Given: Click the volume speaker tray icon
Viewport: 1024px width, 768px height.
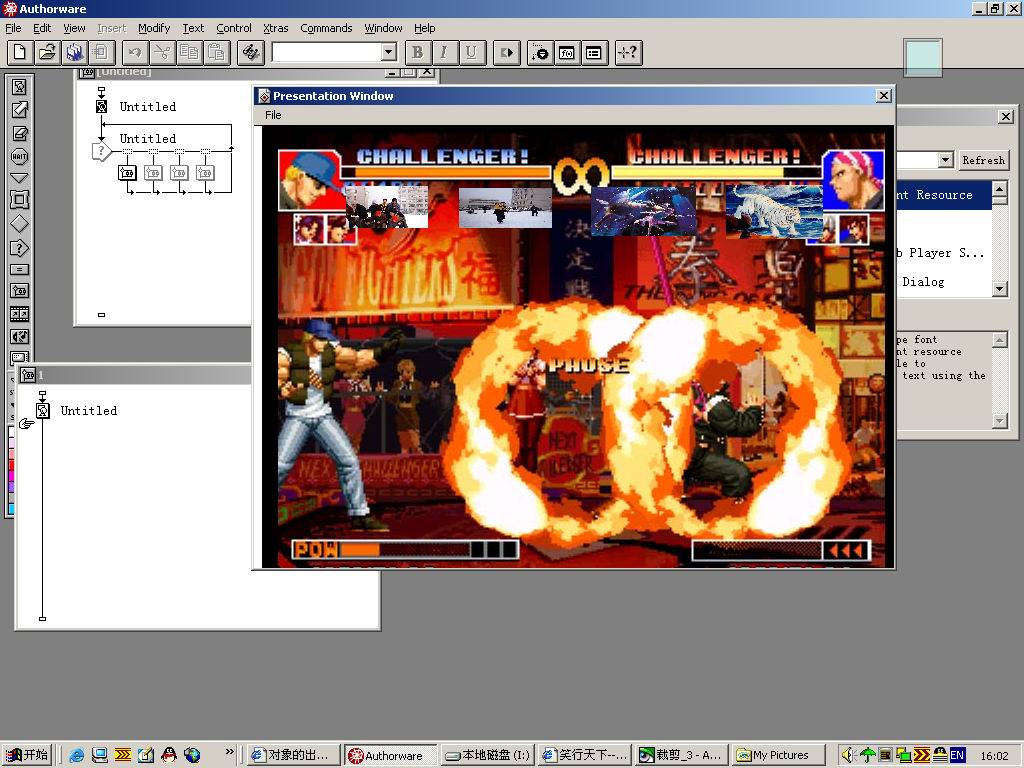Looking at the screenshot, I should tap(848, 755).
